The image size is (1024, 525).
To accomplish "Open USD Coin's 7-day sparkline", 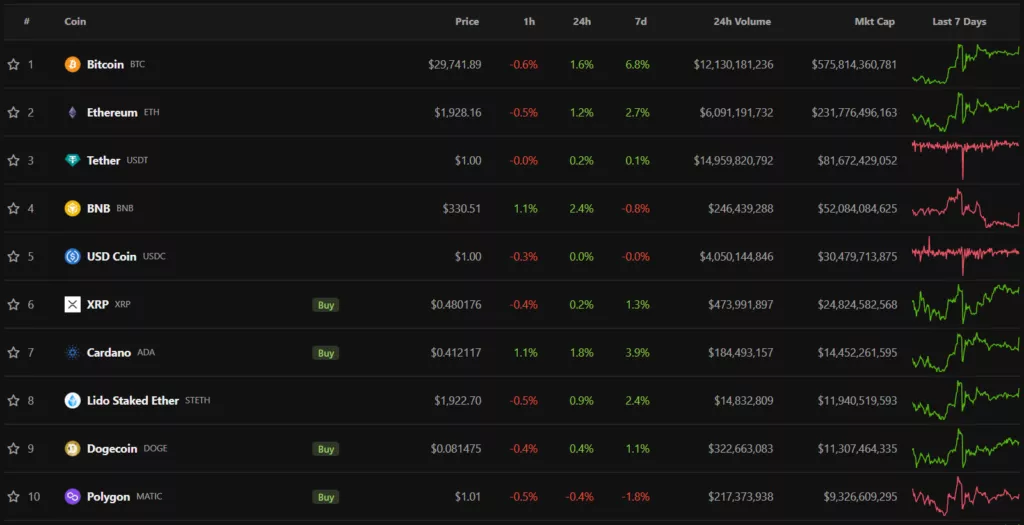I will 966,255.
